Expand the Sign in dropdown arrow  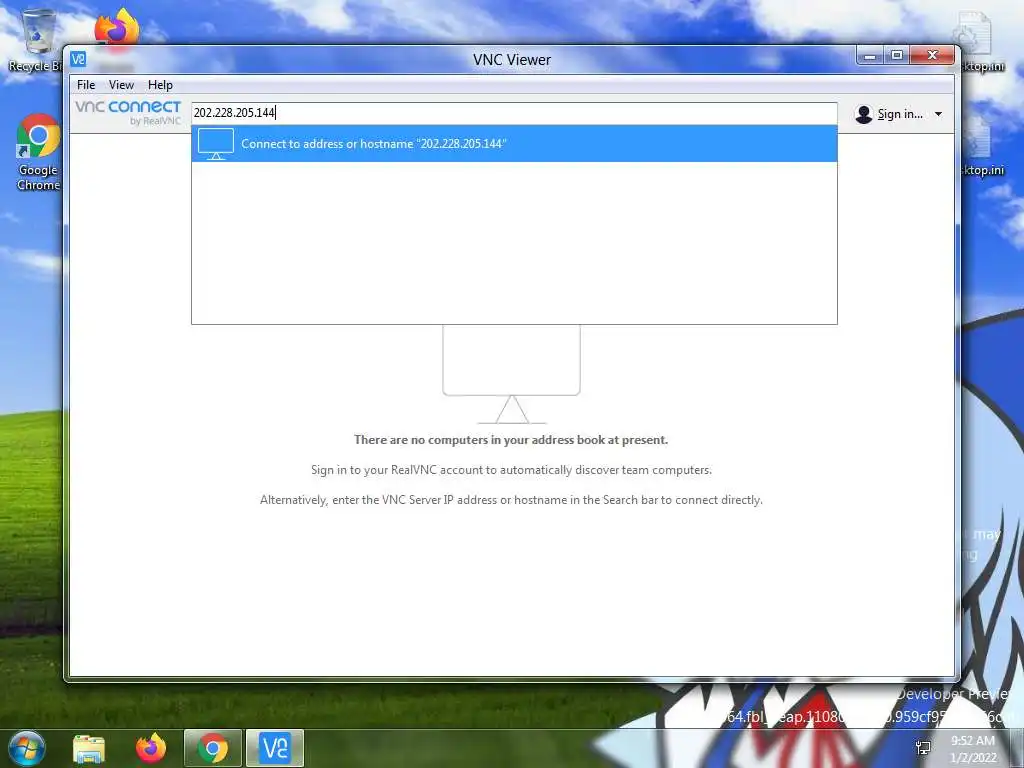click(x=938, y=114)
